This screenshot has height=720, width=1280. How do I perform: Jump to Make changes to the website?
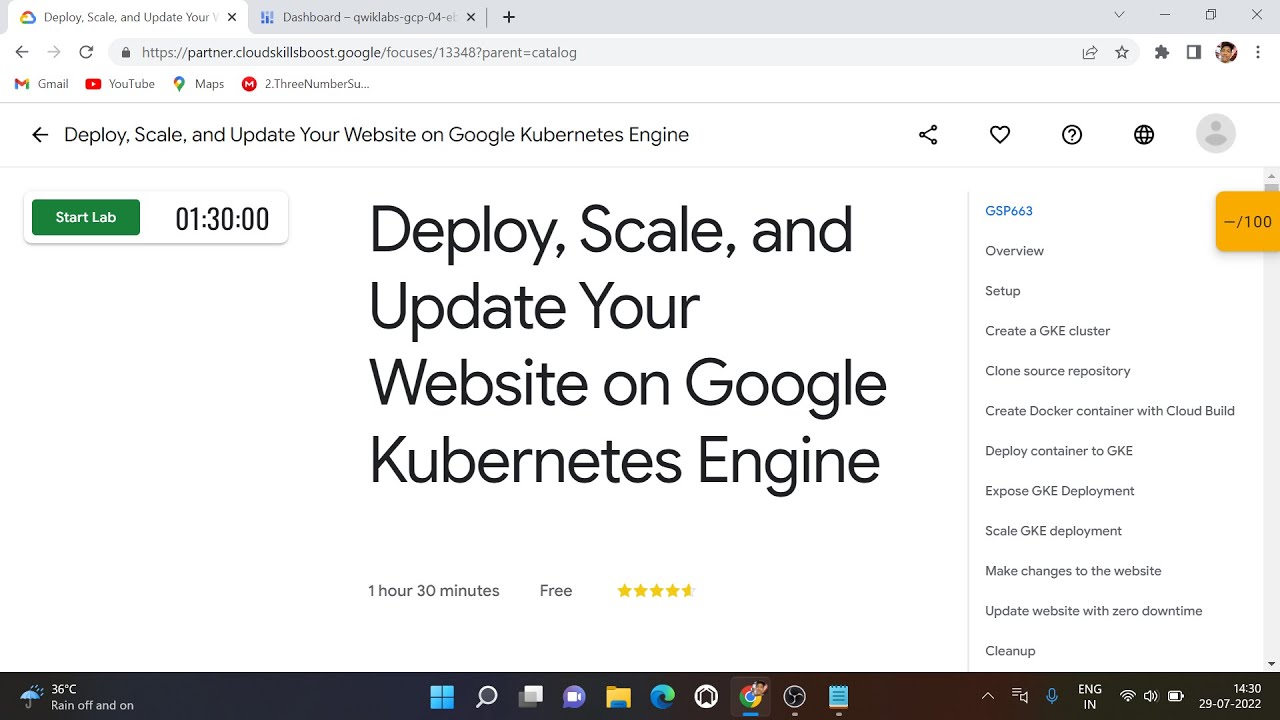[x=1073, y=571]
